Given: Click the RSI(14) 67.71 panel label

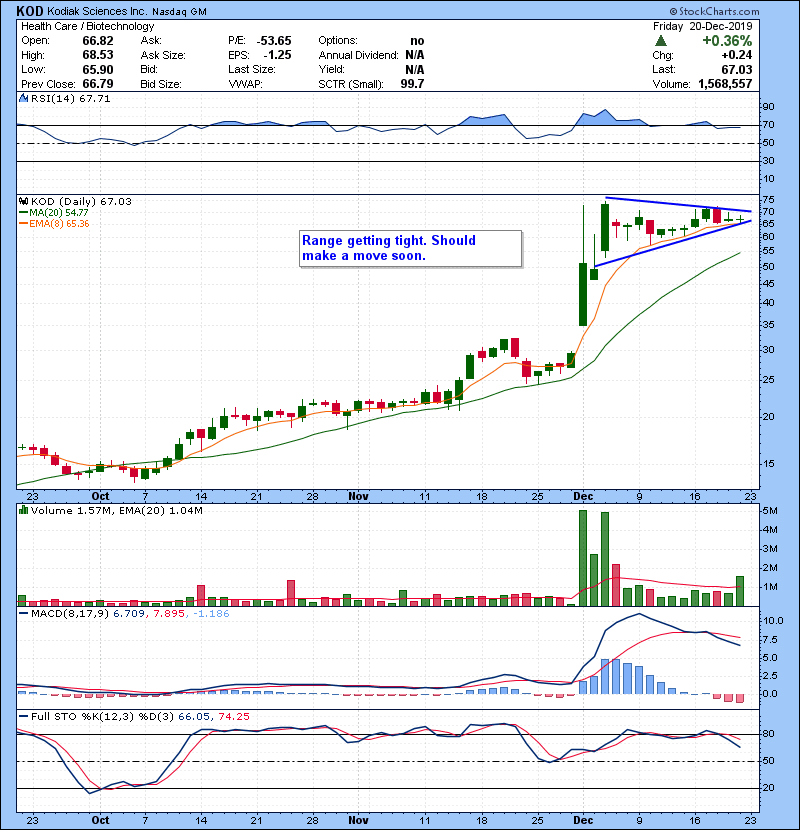Looking at the screenshot, I should [x=70, y=98].
